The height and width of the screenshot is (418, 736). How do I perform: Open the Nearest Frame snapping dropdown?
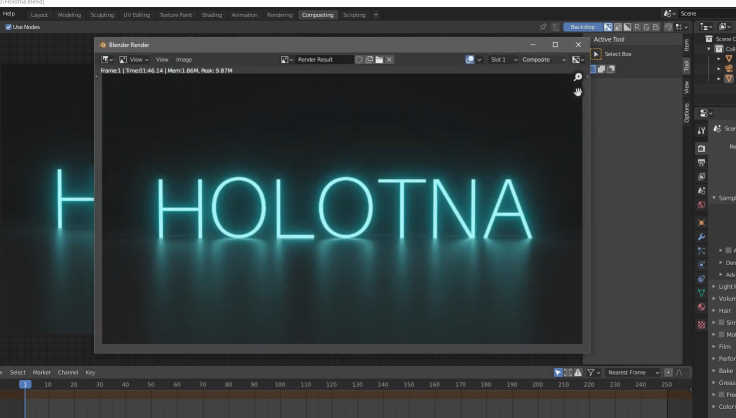coord(631,372)
